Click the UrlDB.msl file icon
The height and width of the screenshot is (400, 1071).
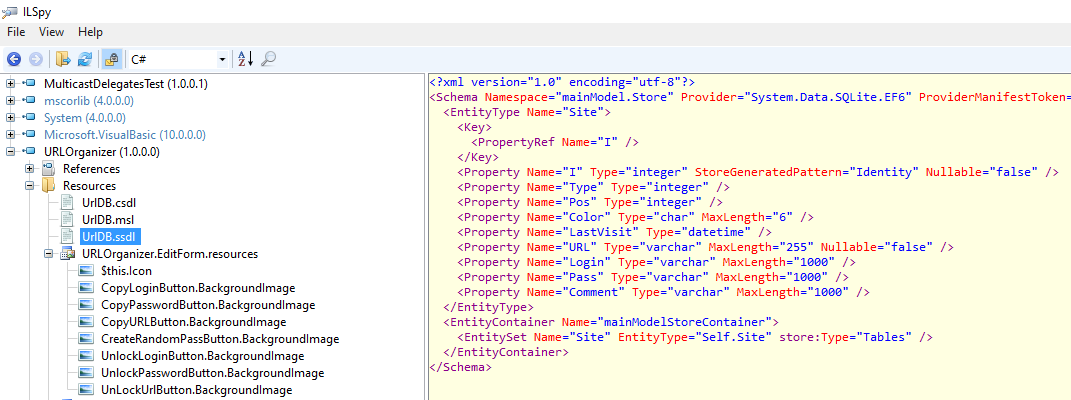(67, 220)
